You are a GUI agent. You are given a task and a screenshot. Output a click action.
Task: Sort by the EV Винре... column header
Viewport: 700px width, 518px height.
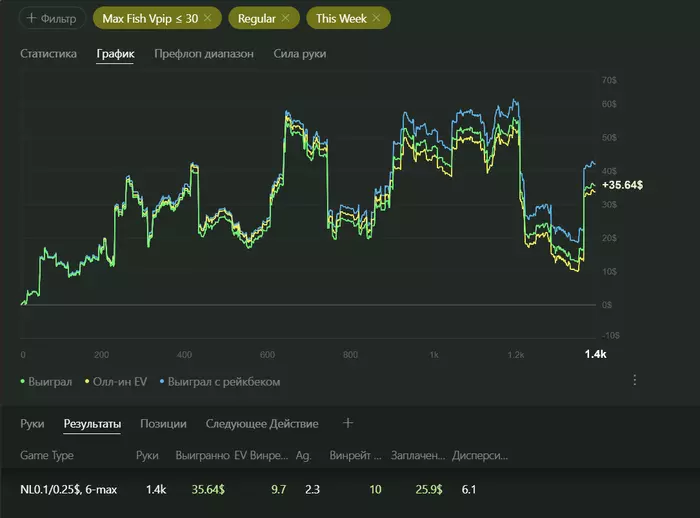click(261, 455)
